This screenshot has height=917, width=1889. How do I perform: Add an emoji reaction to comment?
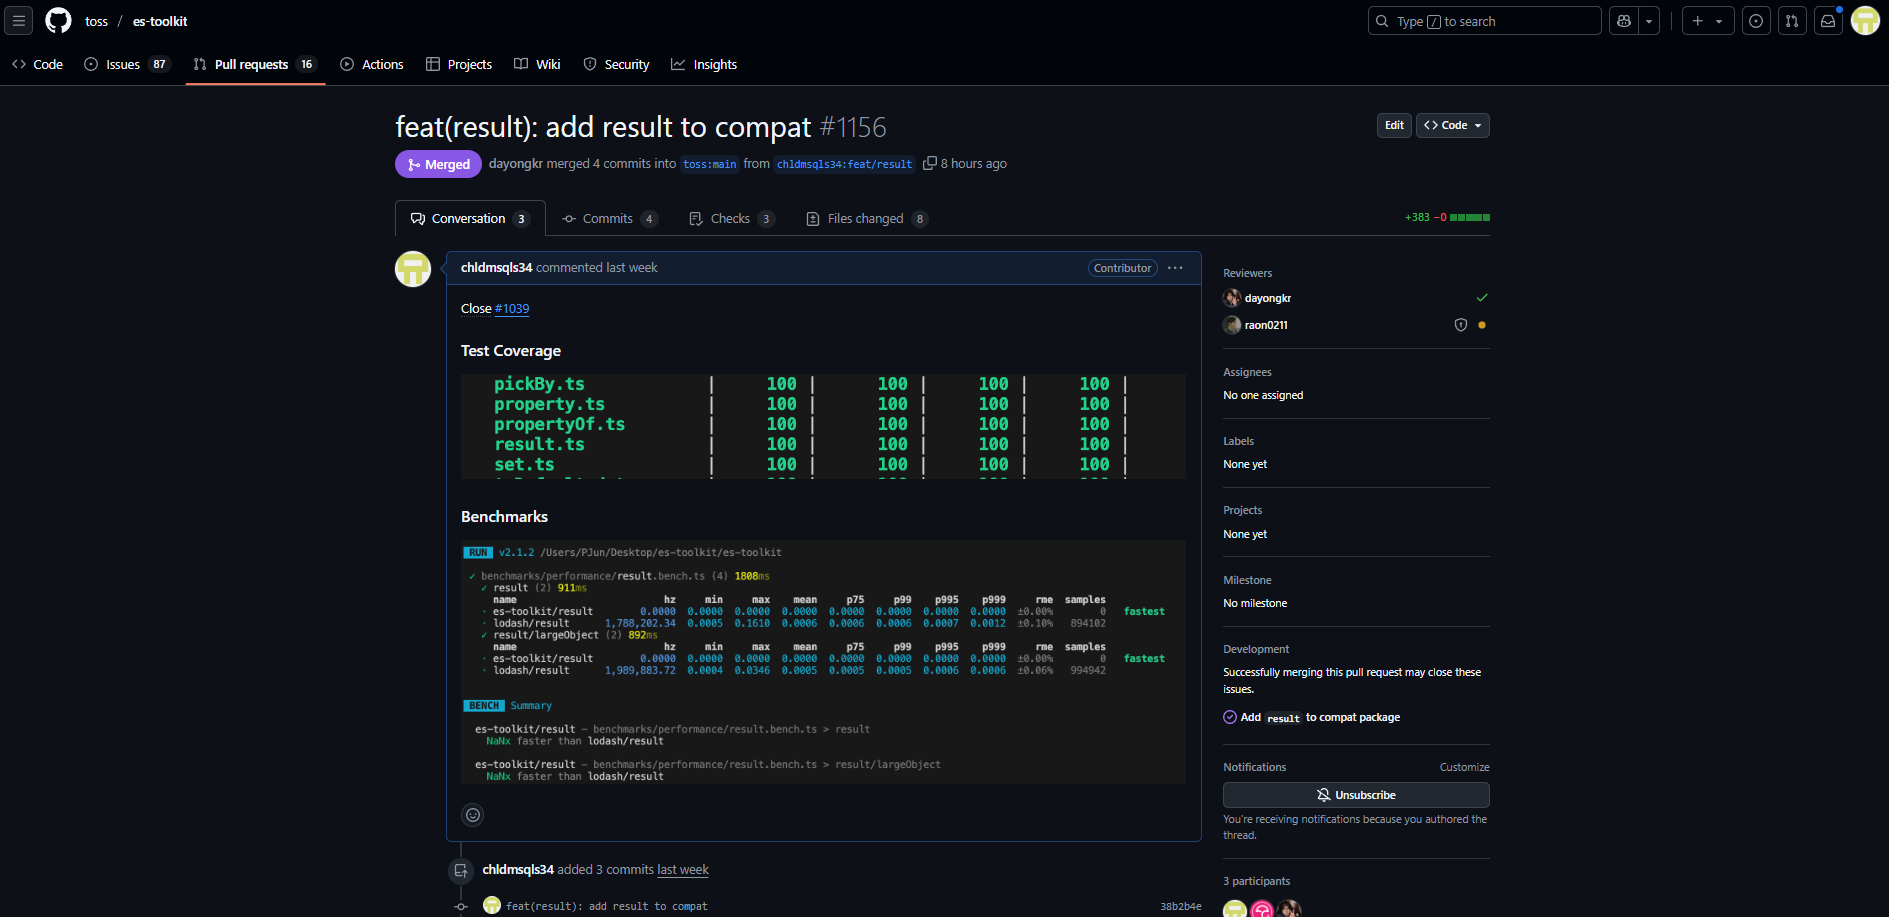[x=473, y=815]
